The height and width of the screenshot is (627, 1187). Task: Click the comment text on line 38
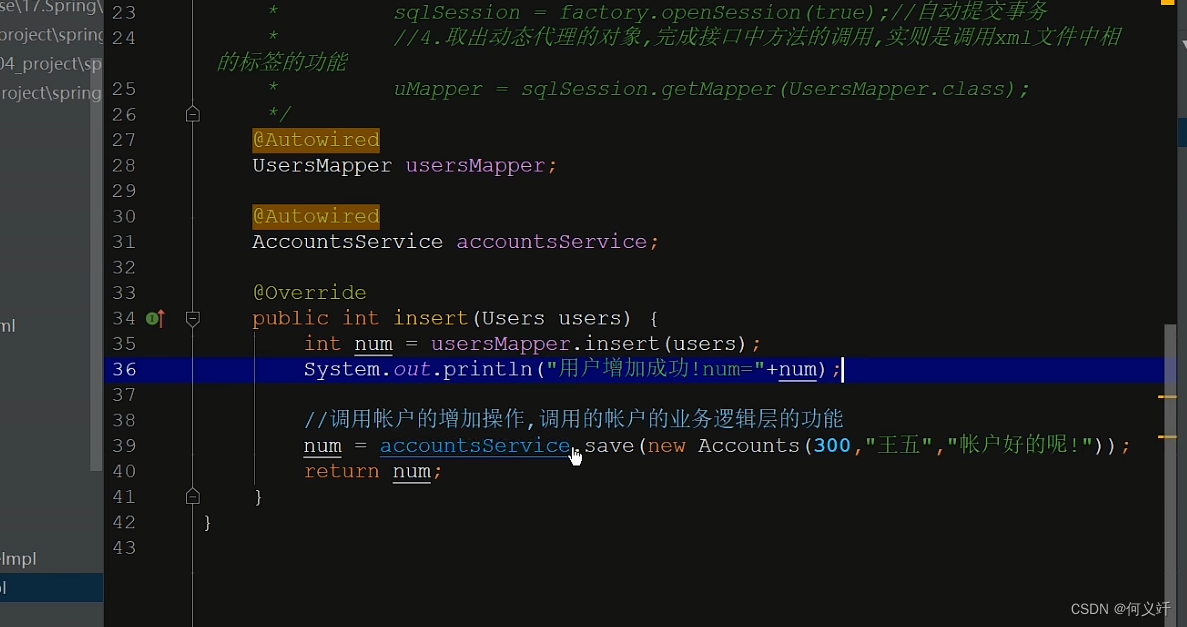click(573, 420)
